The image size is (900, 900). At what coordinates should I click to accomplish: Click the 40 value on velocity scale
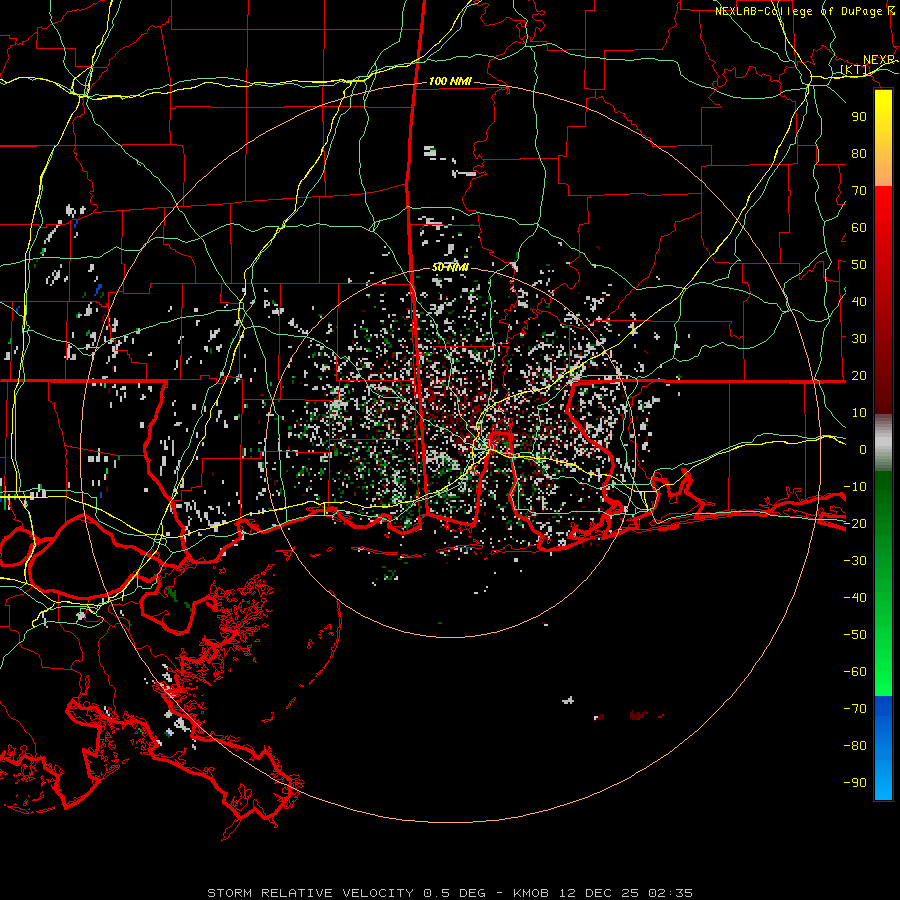point(859,301)
